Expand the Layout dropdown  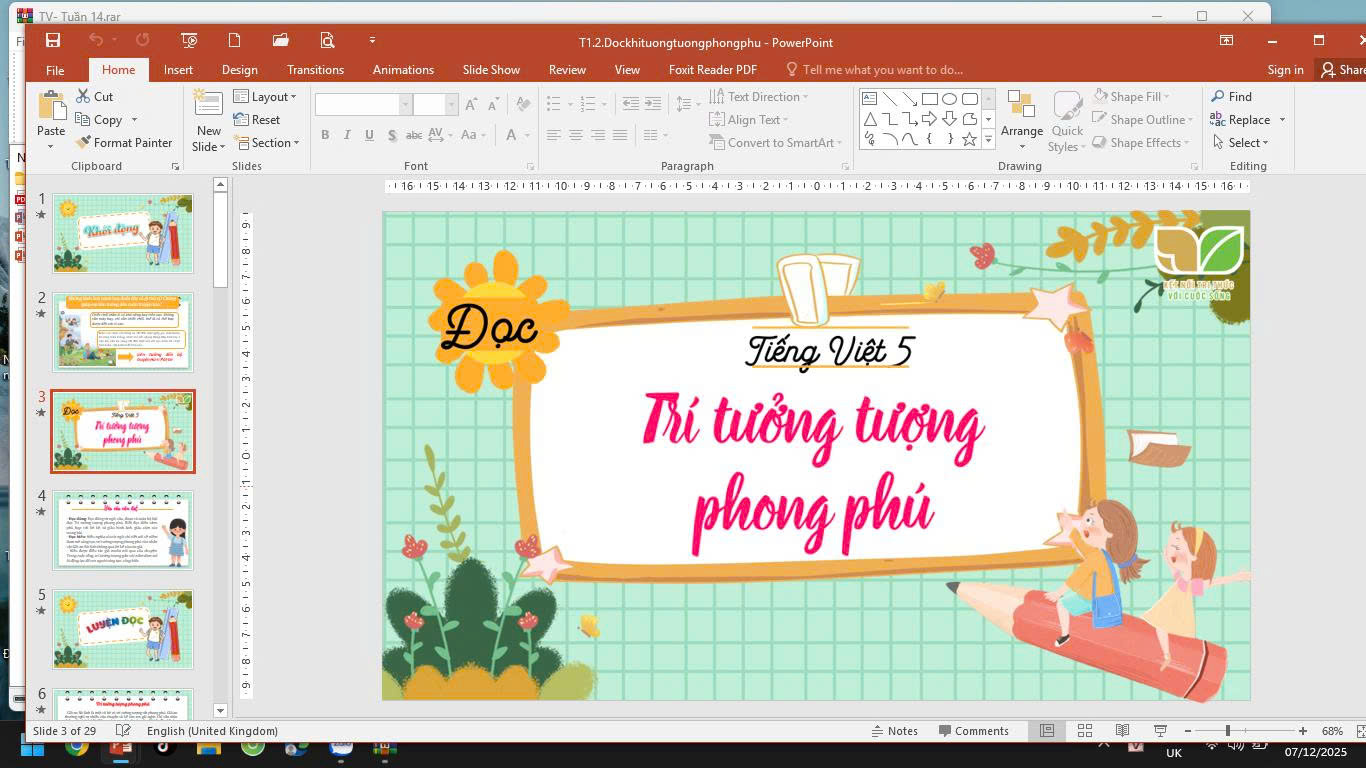pyautogui.click(x=265, y=97)
